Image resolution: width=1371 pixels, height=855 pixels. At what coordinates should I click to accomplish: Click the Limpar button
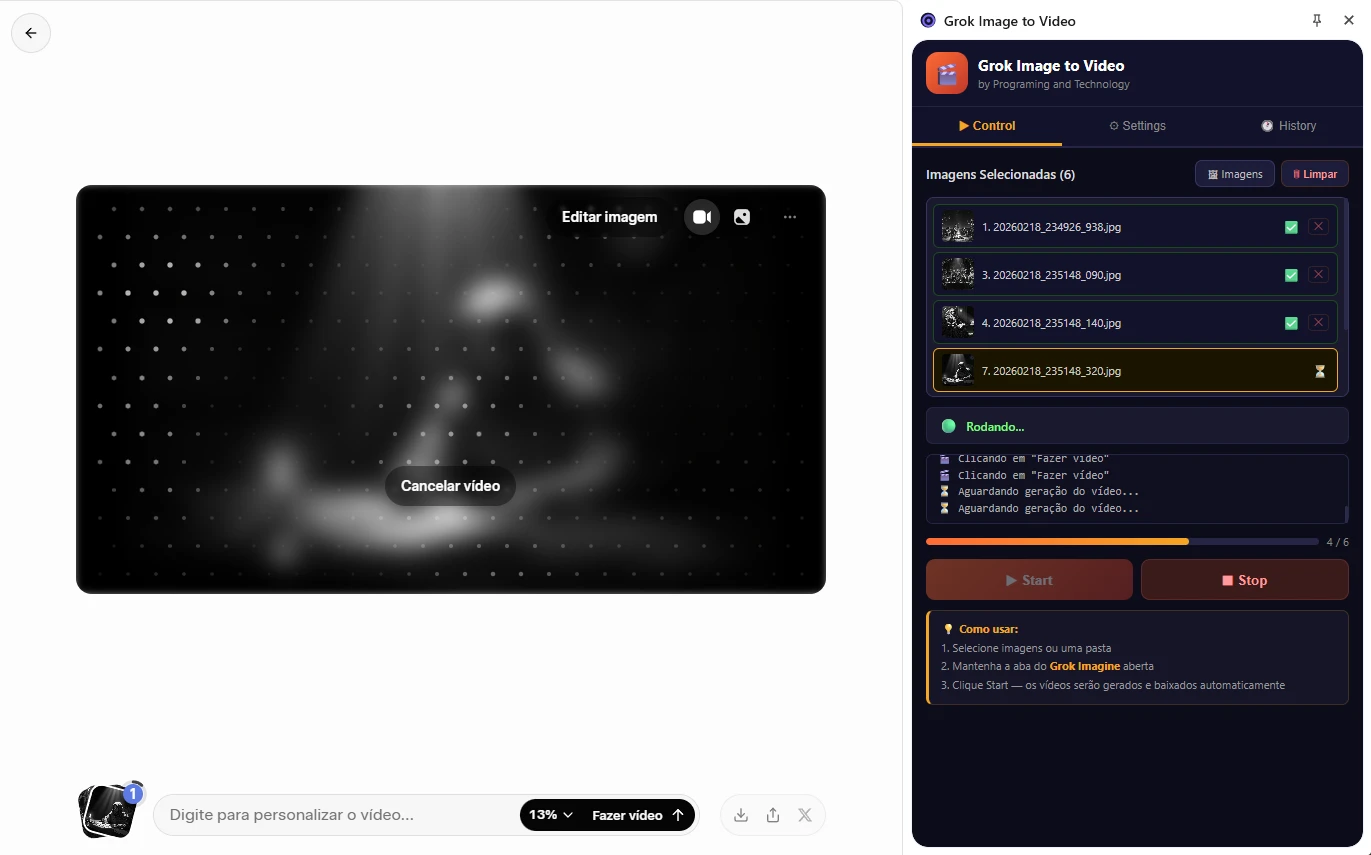click(1314, 174)
